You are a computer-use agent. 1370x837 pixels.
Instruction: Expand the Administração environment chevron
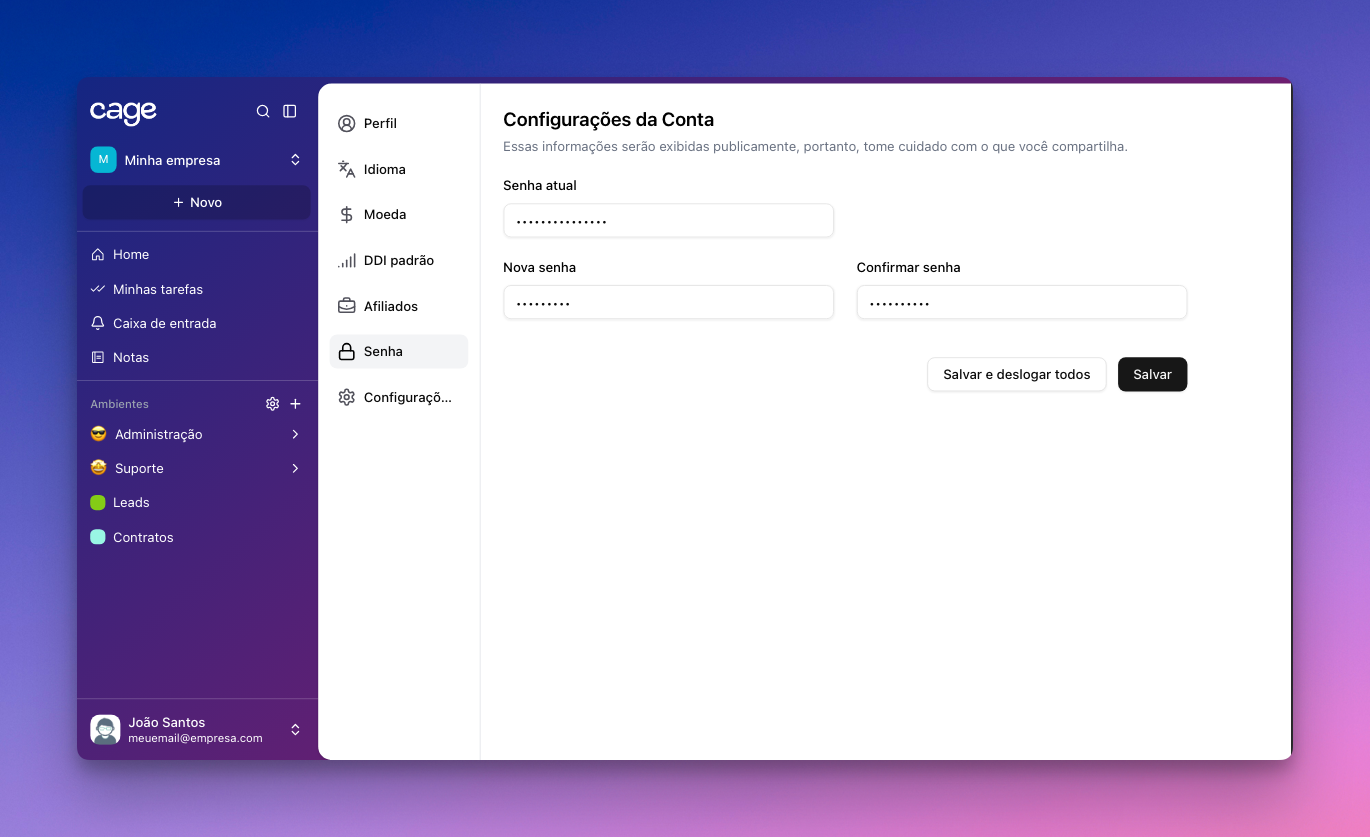(295, 434)
